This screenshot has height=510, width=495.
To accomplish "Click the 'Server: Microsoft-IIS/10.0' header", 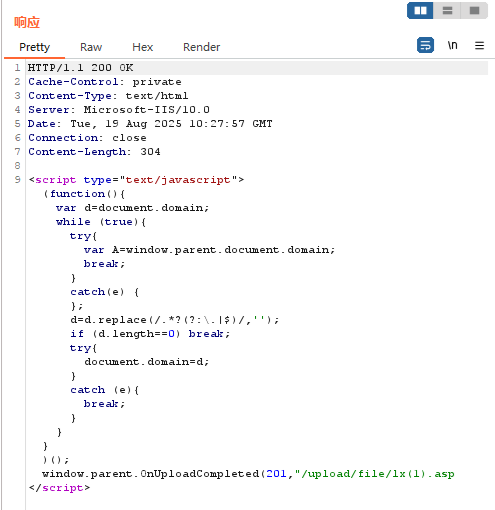I will (119, 110).
